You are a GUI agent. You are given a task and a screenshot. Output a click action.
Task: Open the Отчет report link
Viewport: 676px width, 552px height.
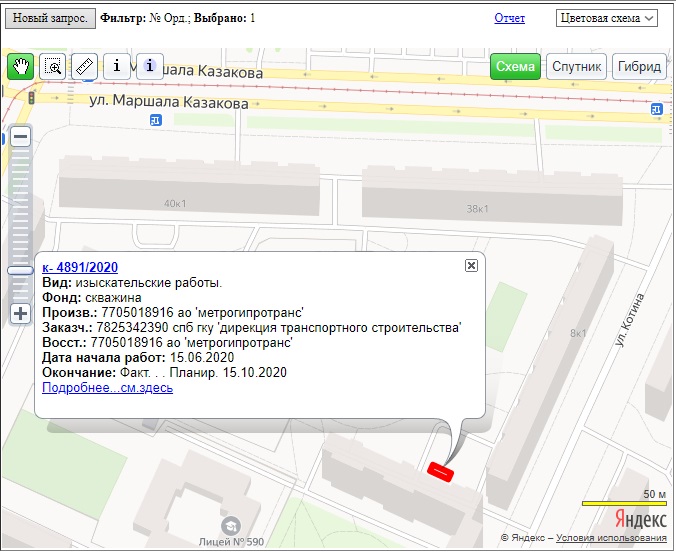[509, 18]
